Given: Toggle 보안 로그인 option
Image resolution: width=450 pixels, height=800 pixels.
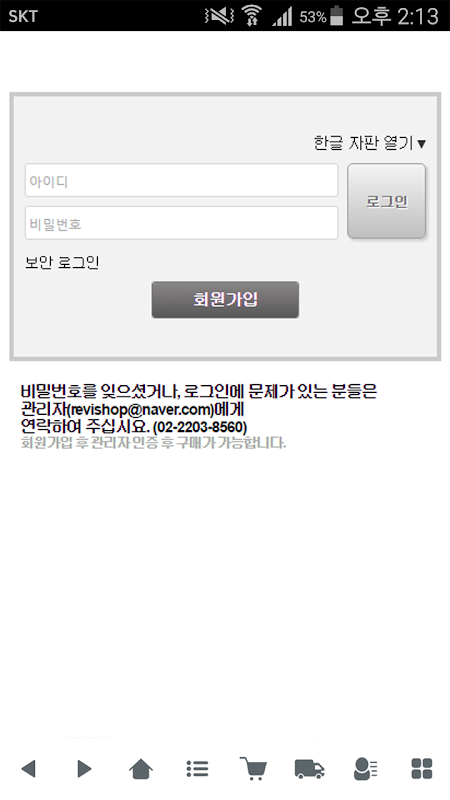Looking at the screenshot, I should pyautogui.click(x=62, y=263).
